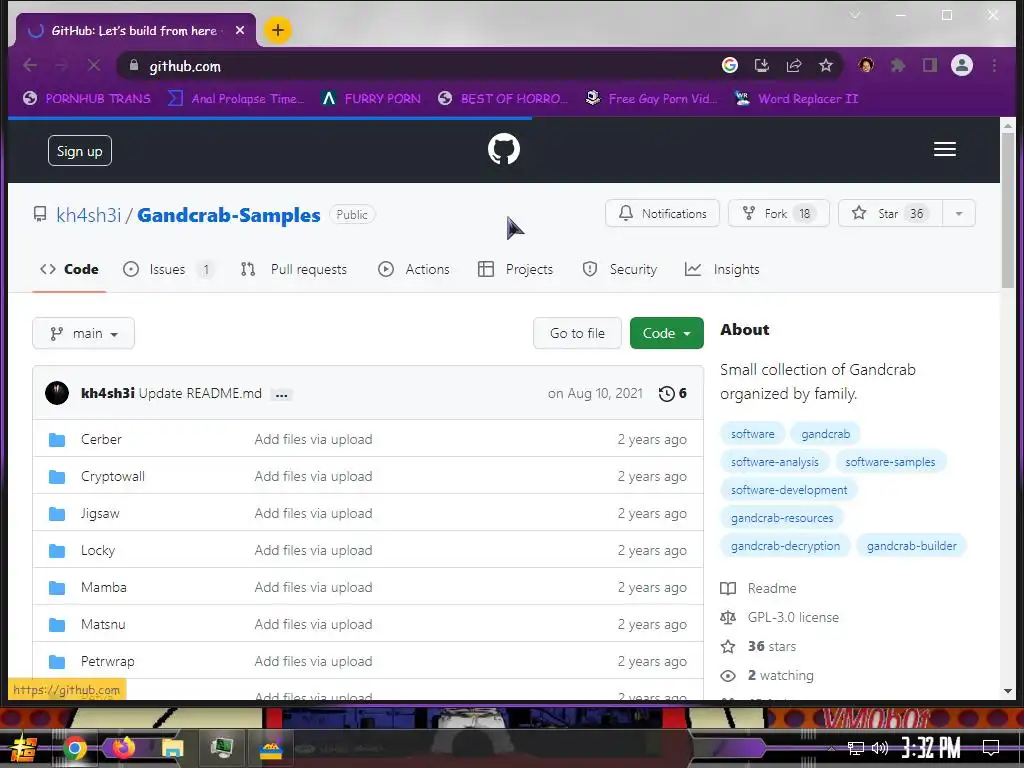Click the software-samples topic tag
1024x768 pixels.
click(x=890, y=462)
